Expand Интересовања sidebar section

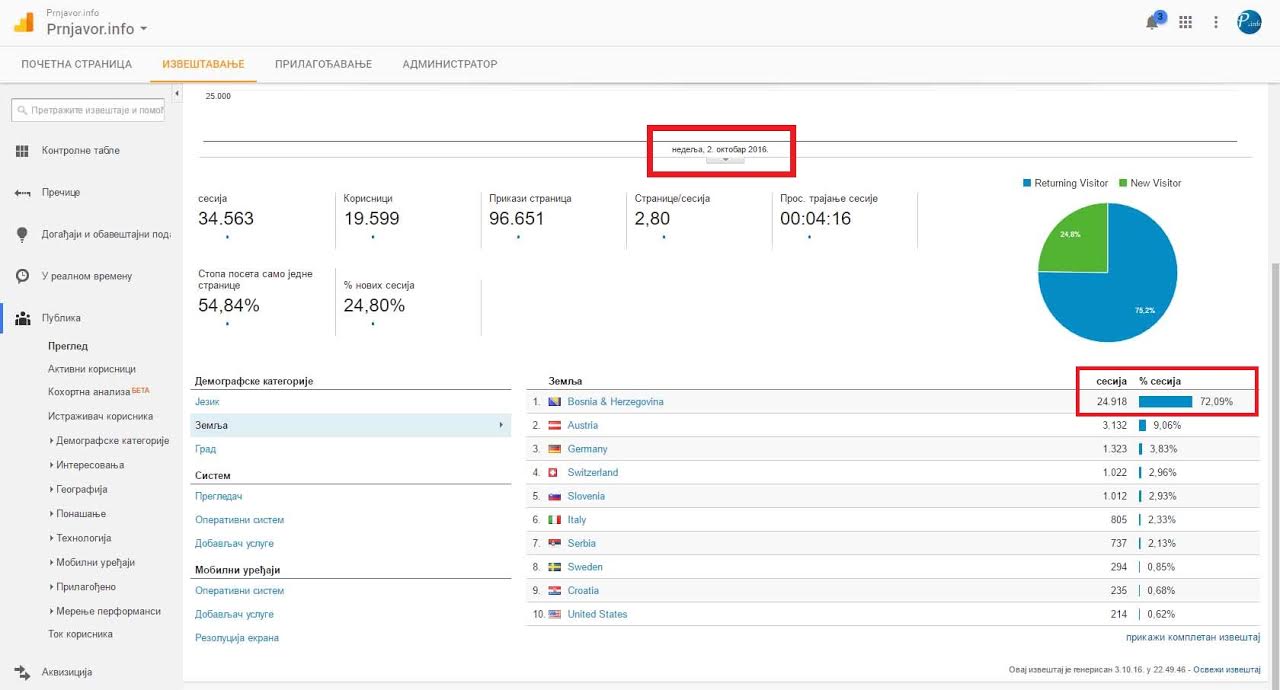point(86,465)
